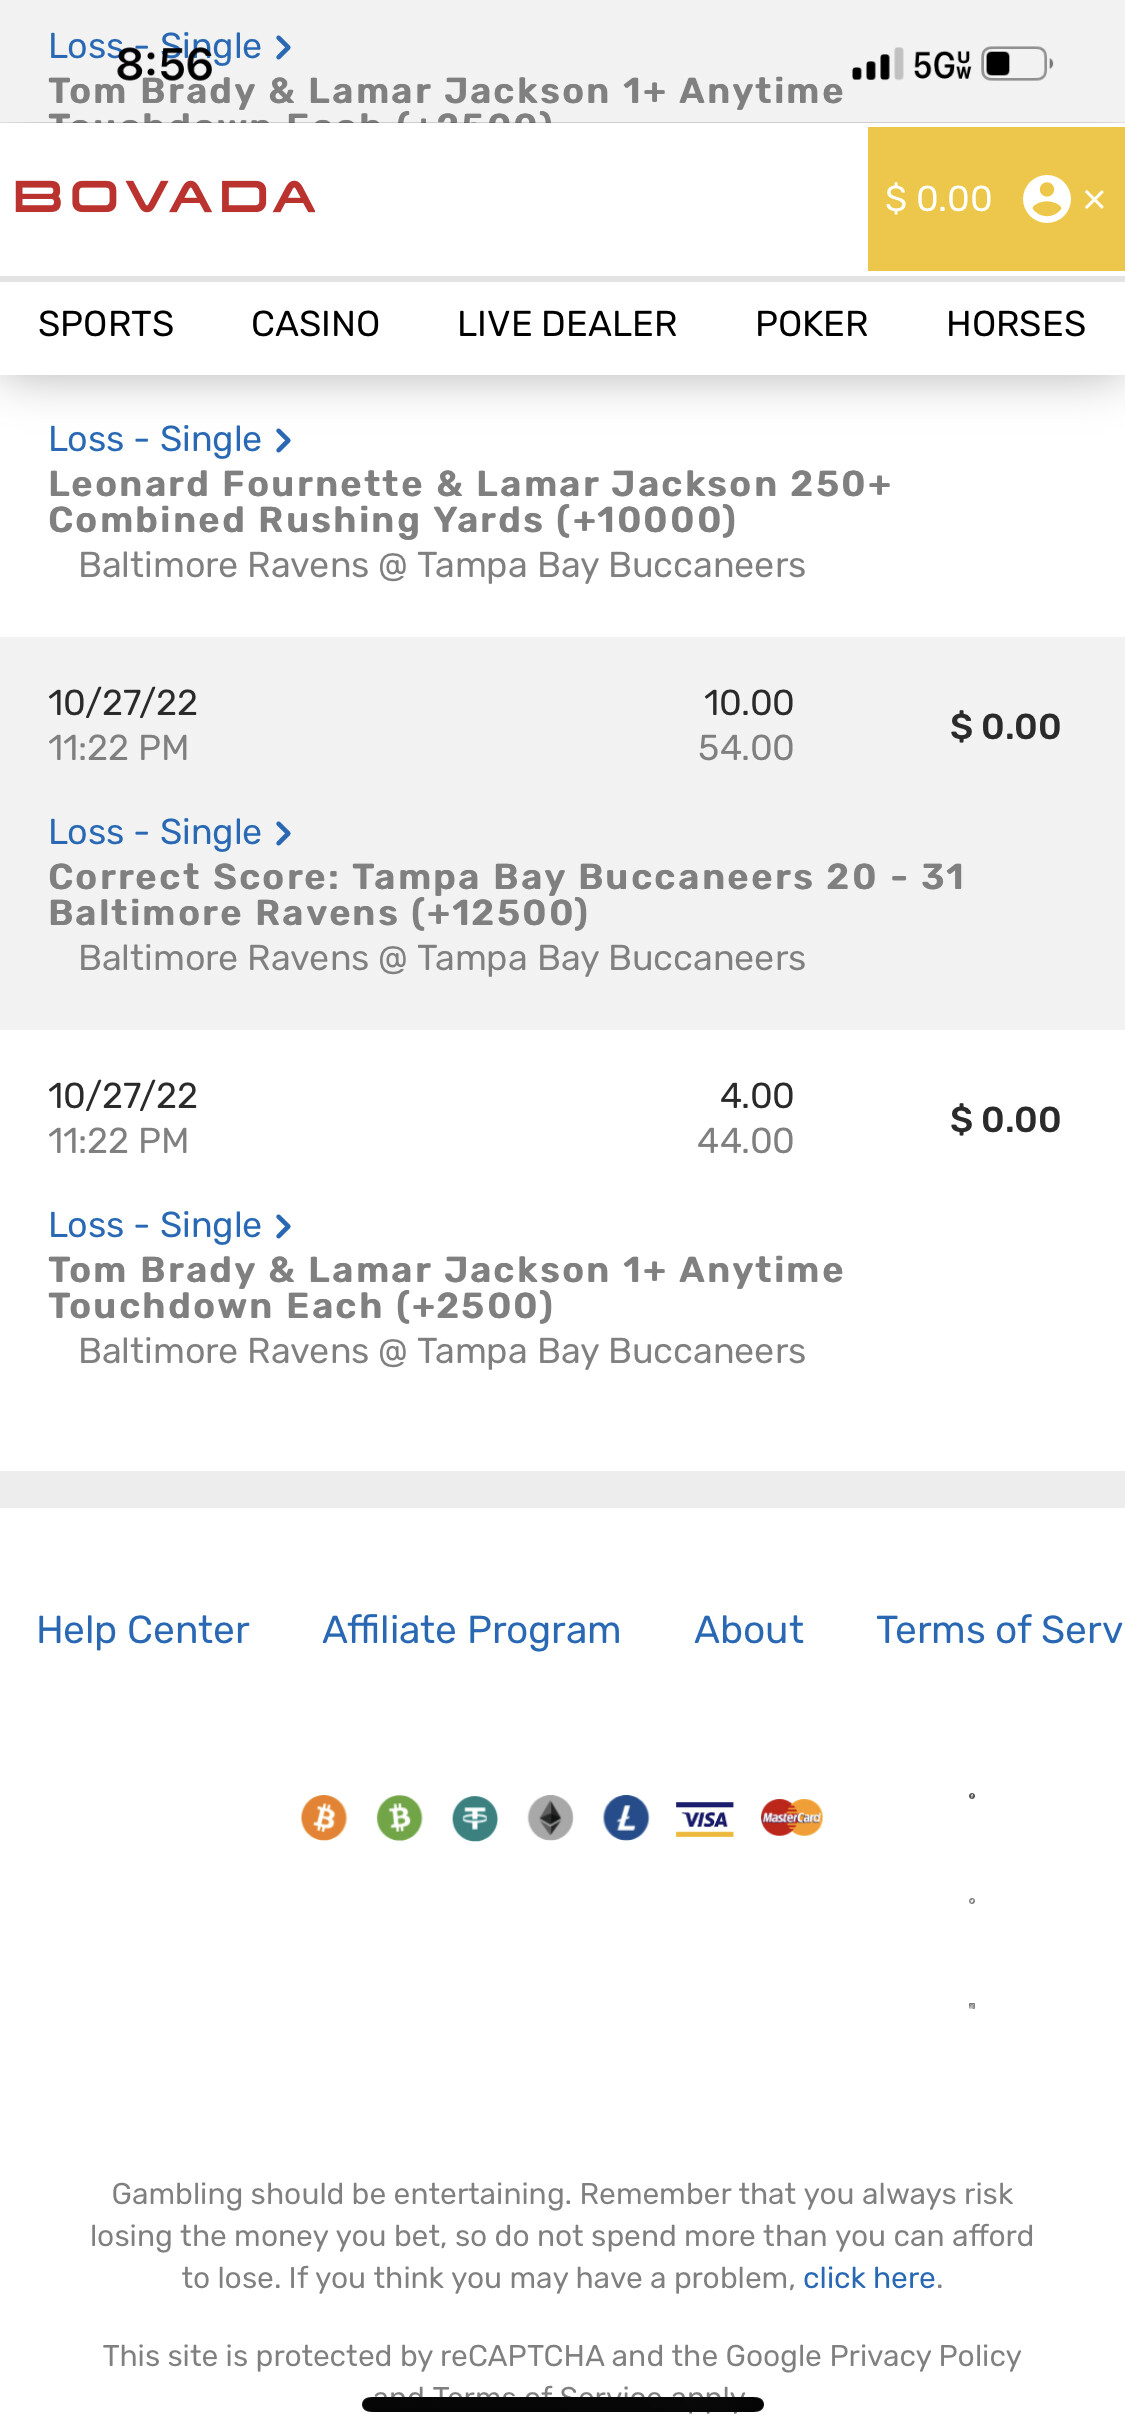Click the Ethereum payment icon

550,1817
